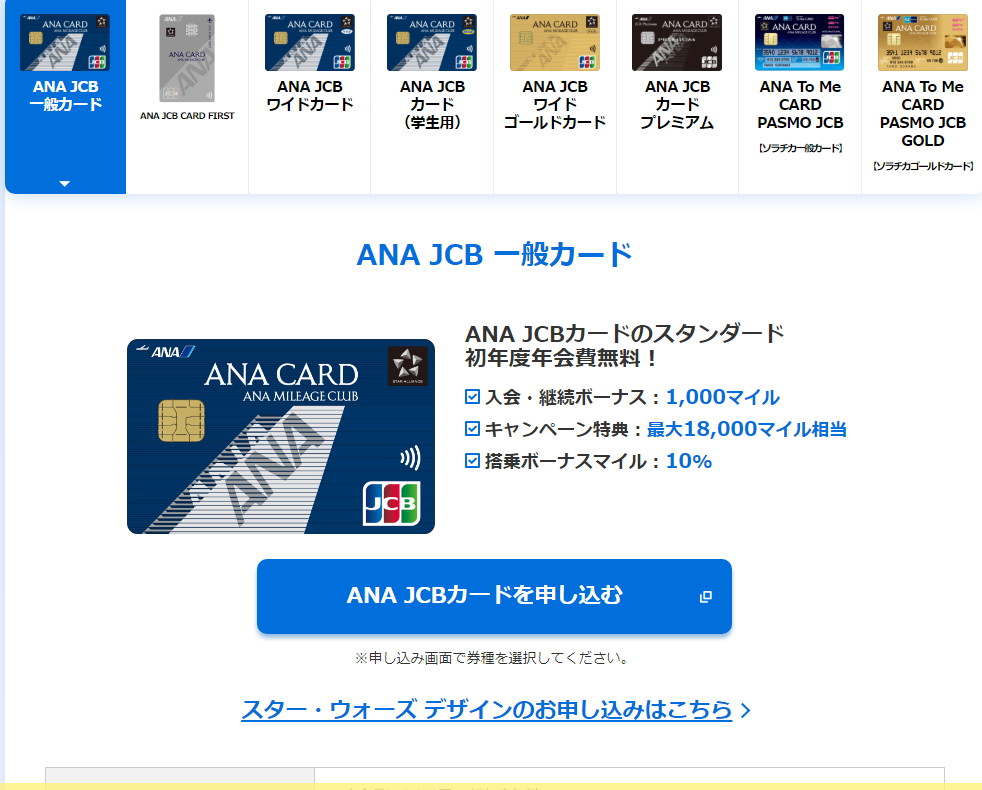Click the JCB logo on the large card
This screenshot has width=982, height=790.
(391, 503)
